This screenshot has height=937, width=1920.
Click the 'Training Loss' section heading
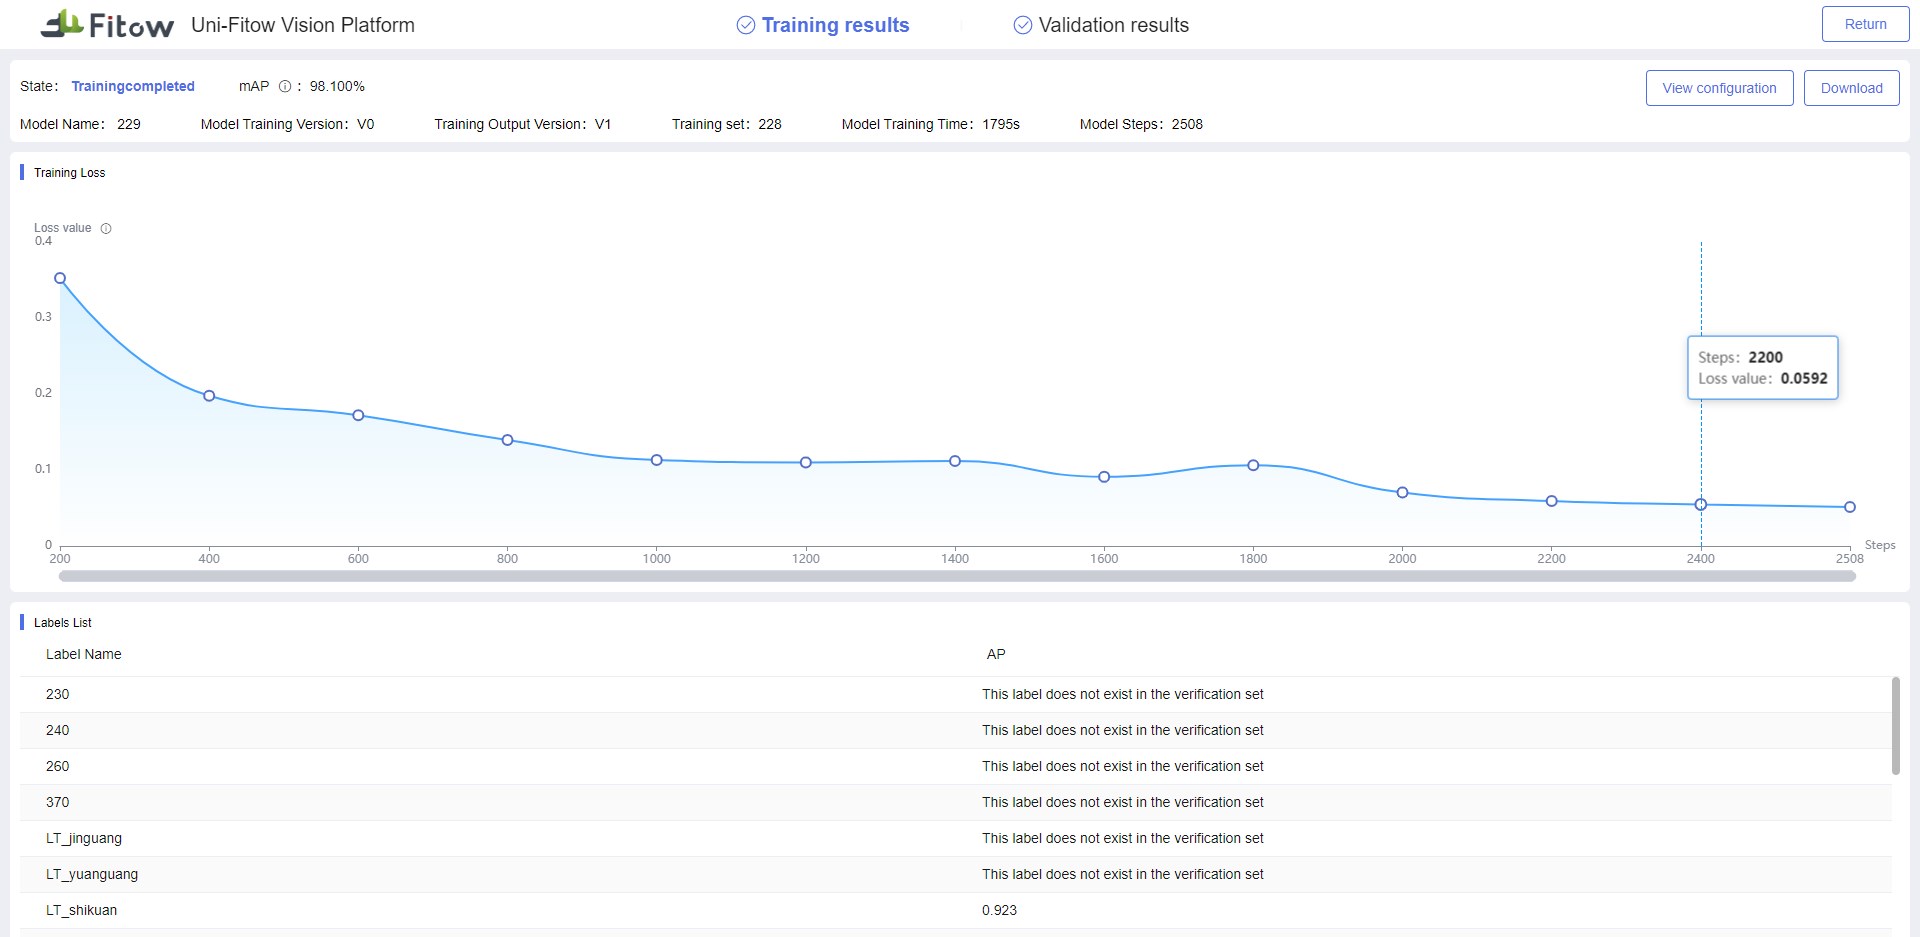(69, 173)
